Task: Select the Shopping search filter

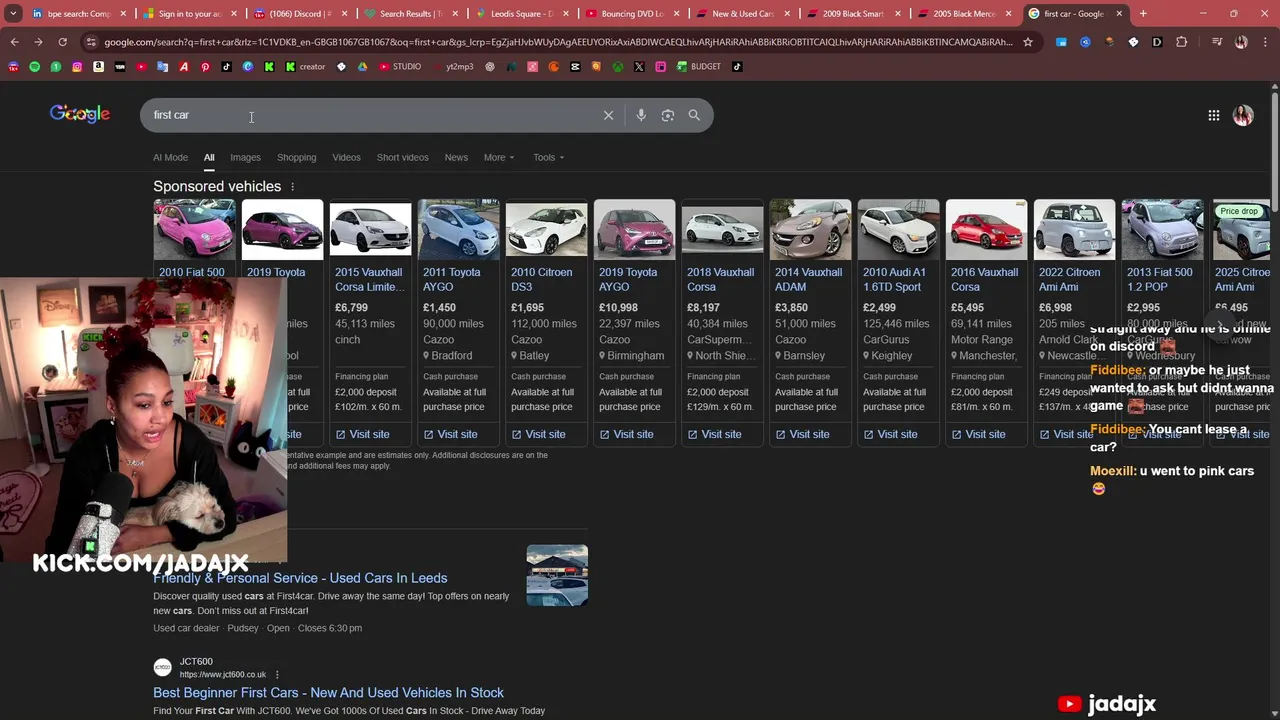Action: 296,157
